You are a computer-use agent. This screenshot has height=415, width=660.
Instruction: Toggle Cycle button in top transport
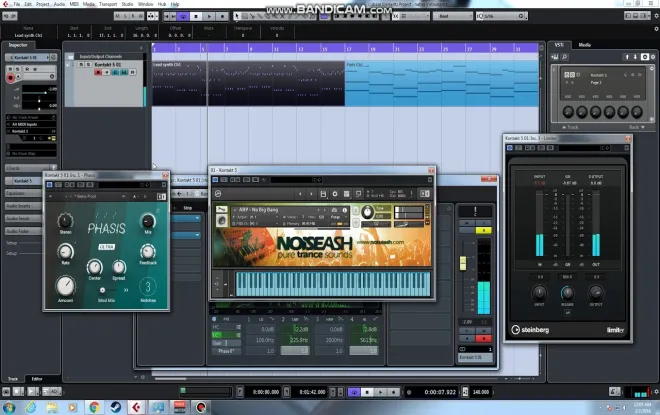[183, 16]
